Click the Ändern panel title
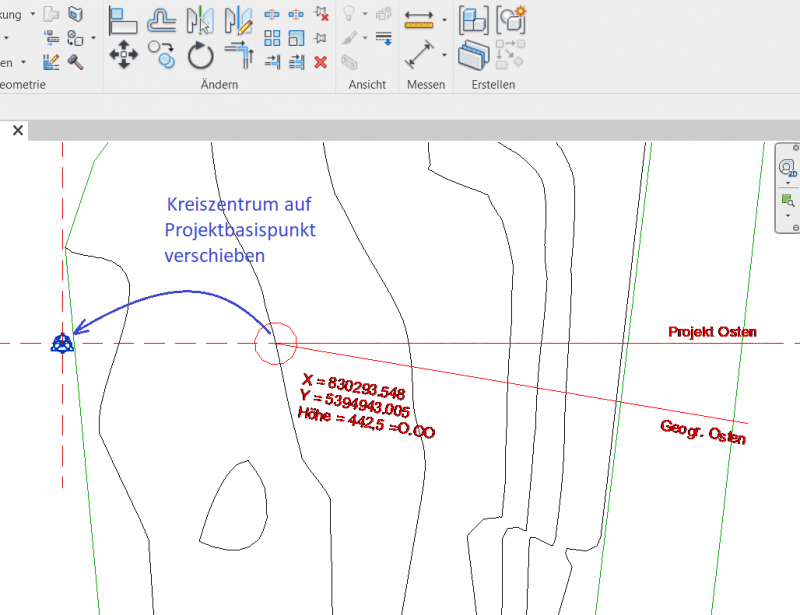 [x=218, y=85]
